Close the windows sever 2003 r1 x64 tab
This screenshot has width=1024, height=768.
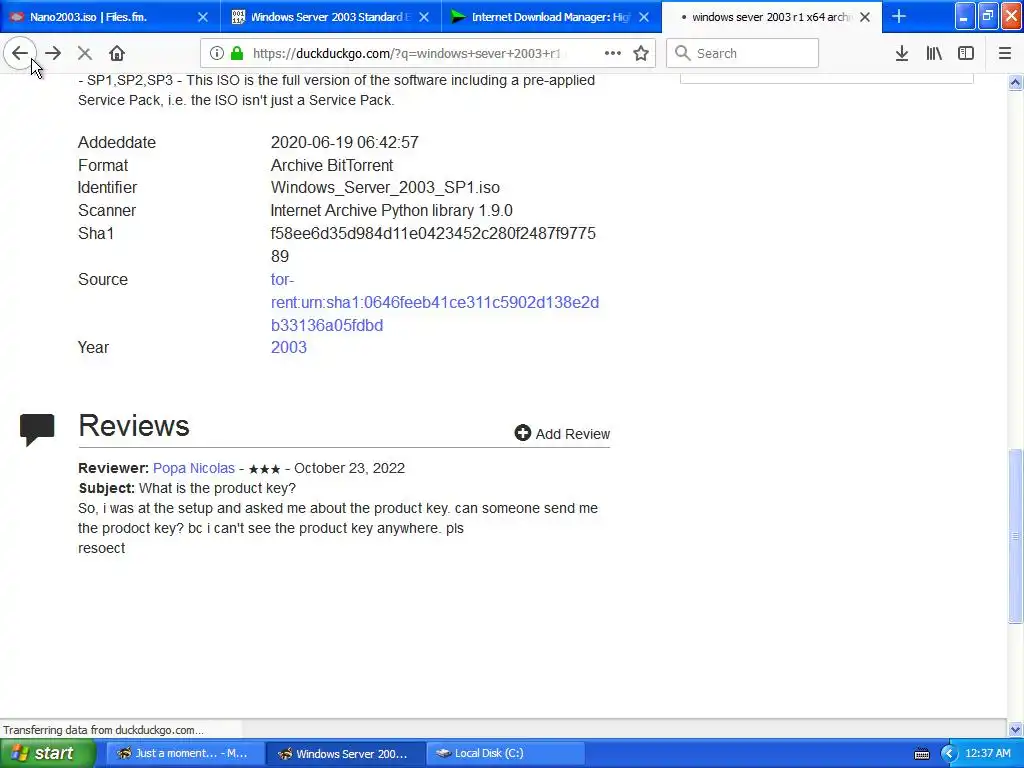point(865,17)
